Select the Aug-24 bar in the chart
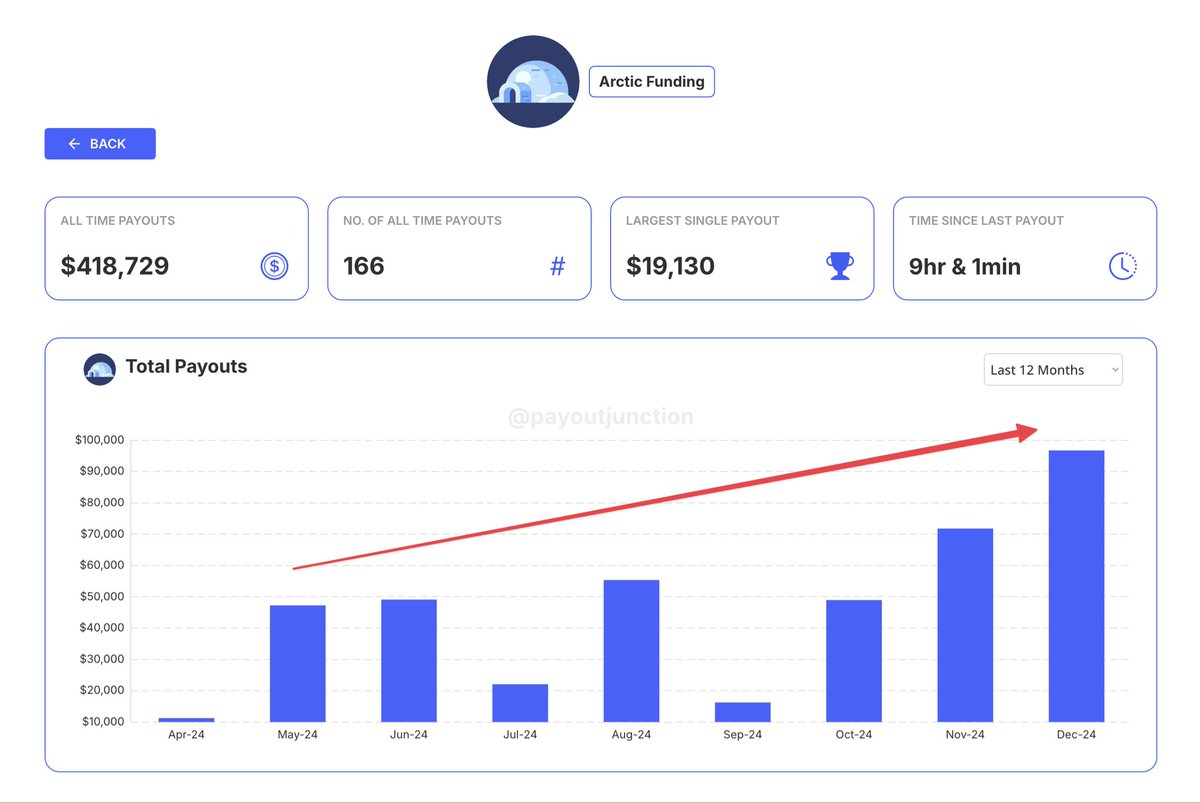Screen dimensions: 1200x803 [632, 651]
